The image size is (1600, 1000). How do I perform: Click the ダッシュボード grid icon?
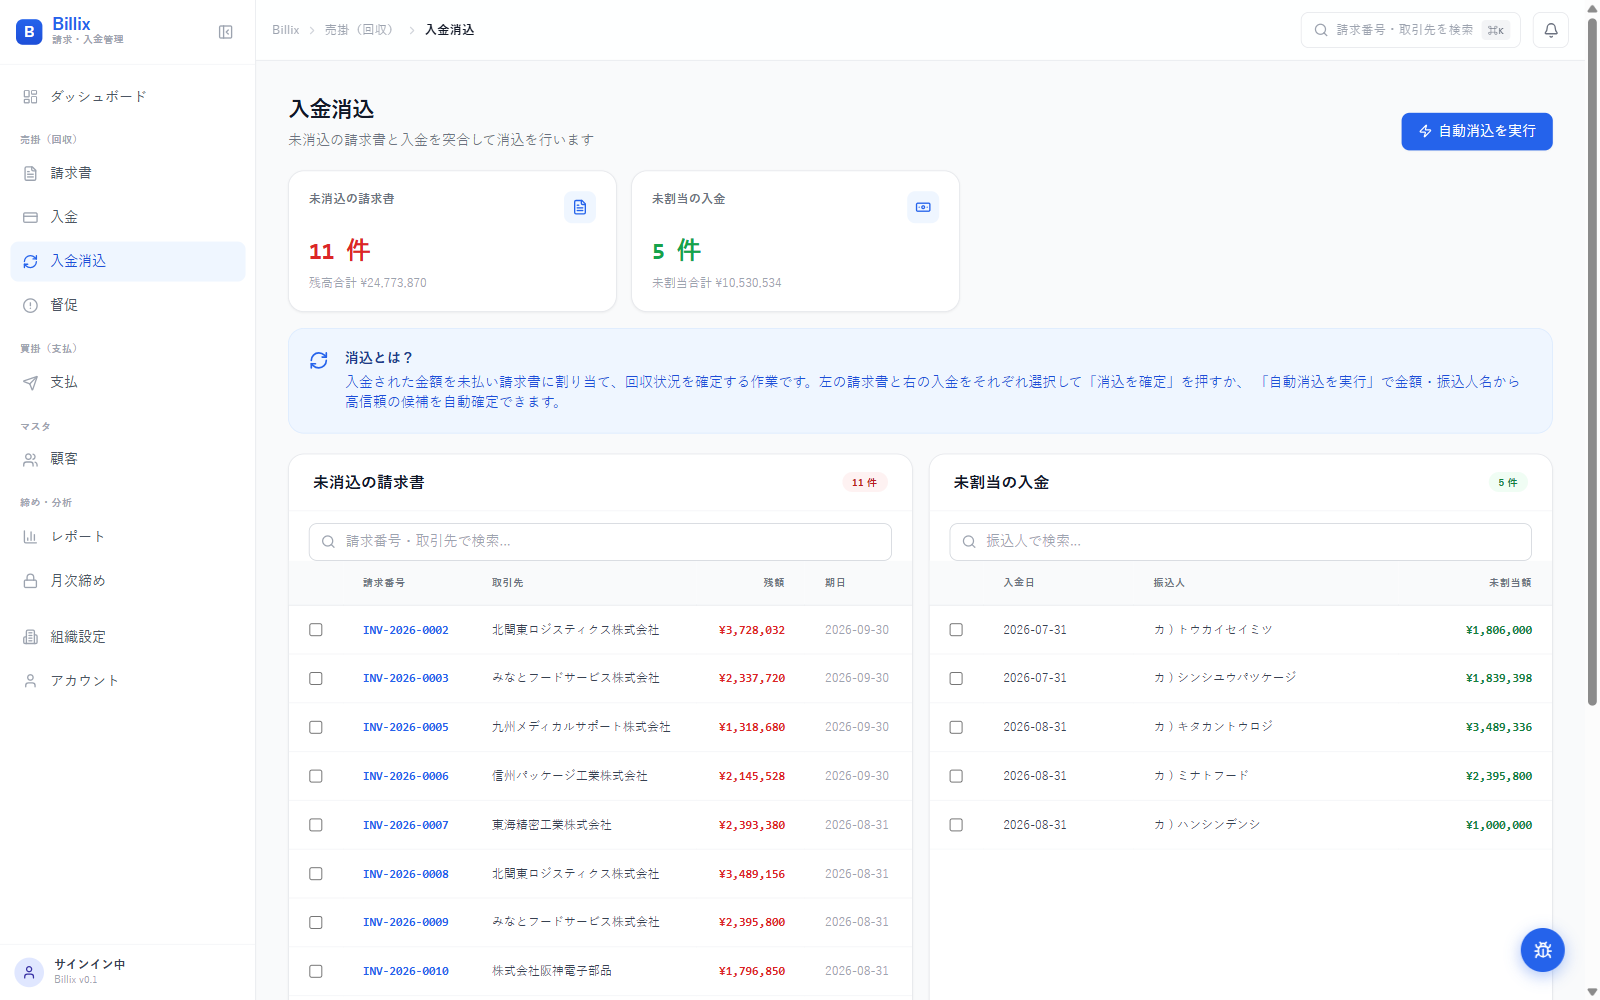(30, 97)
